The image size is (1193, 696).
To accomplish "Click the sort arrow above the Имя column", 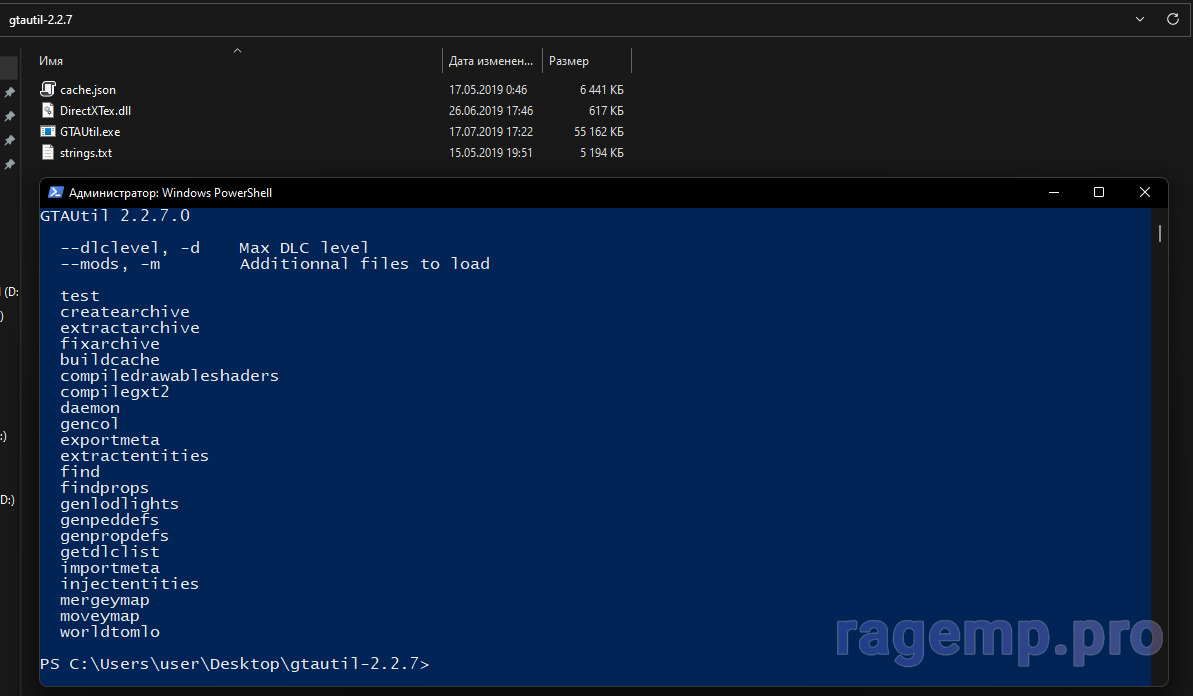I will point(237,50).
